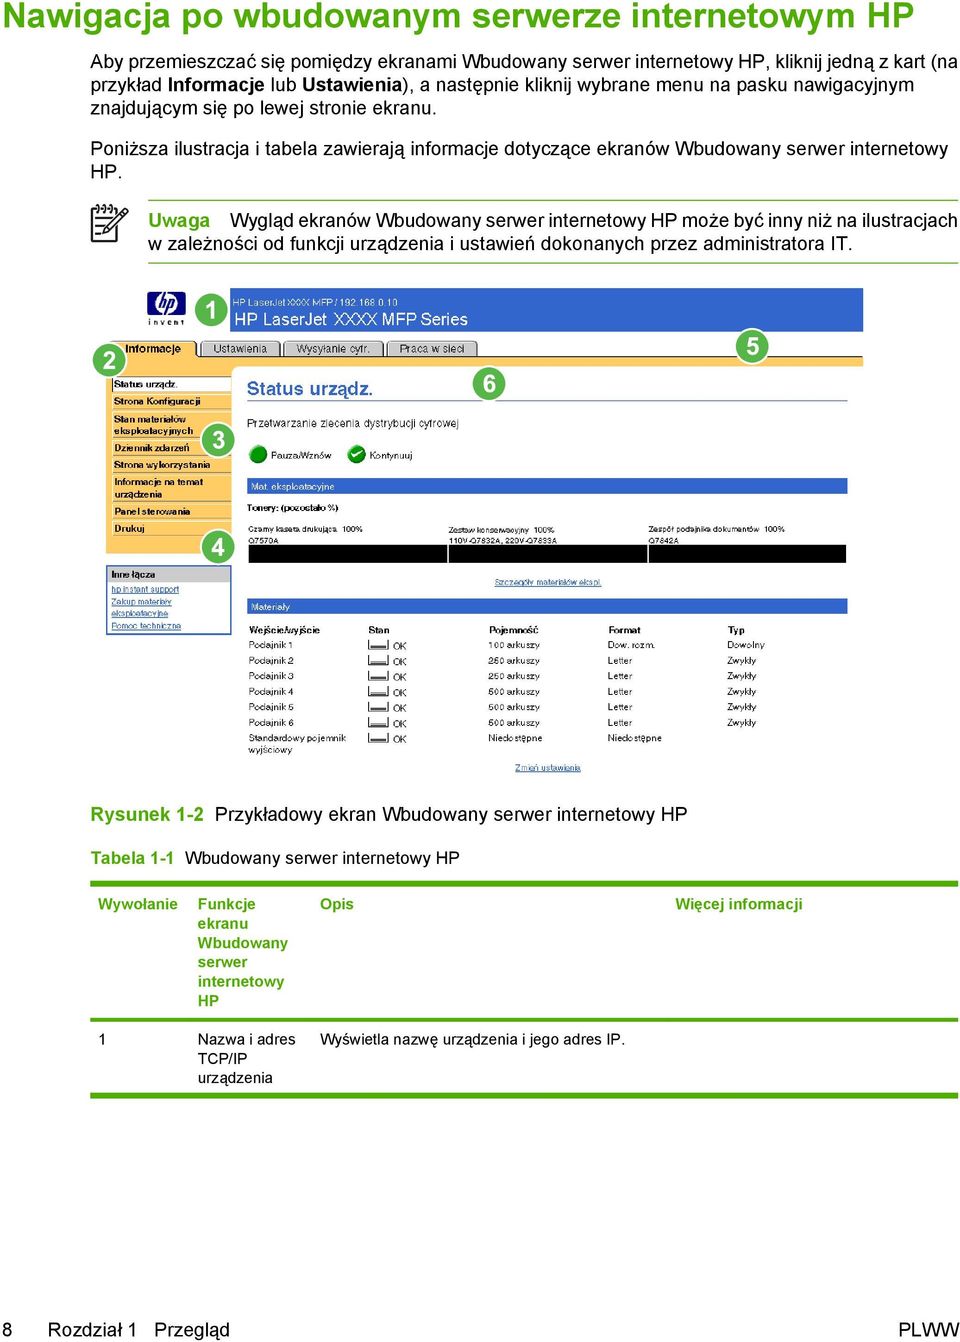Click the Pojemność column header

click(x=513, y=630)
